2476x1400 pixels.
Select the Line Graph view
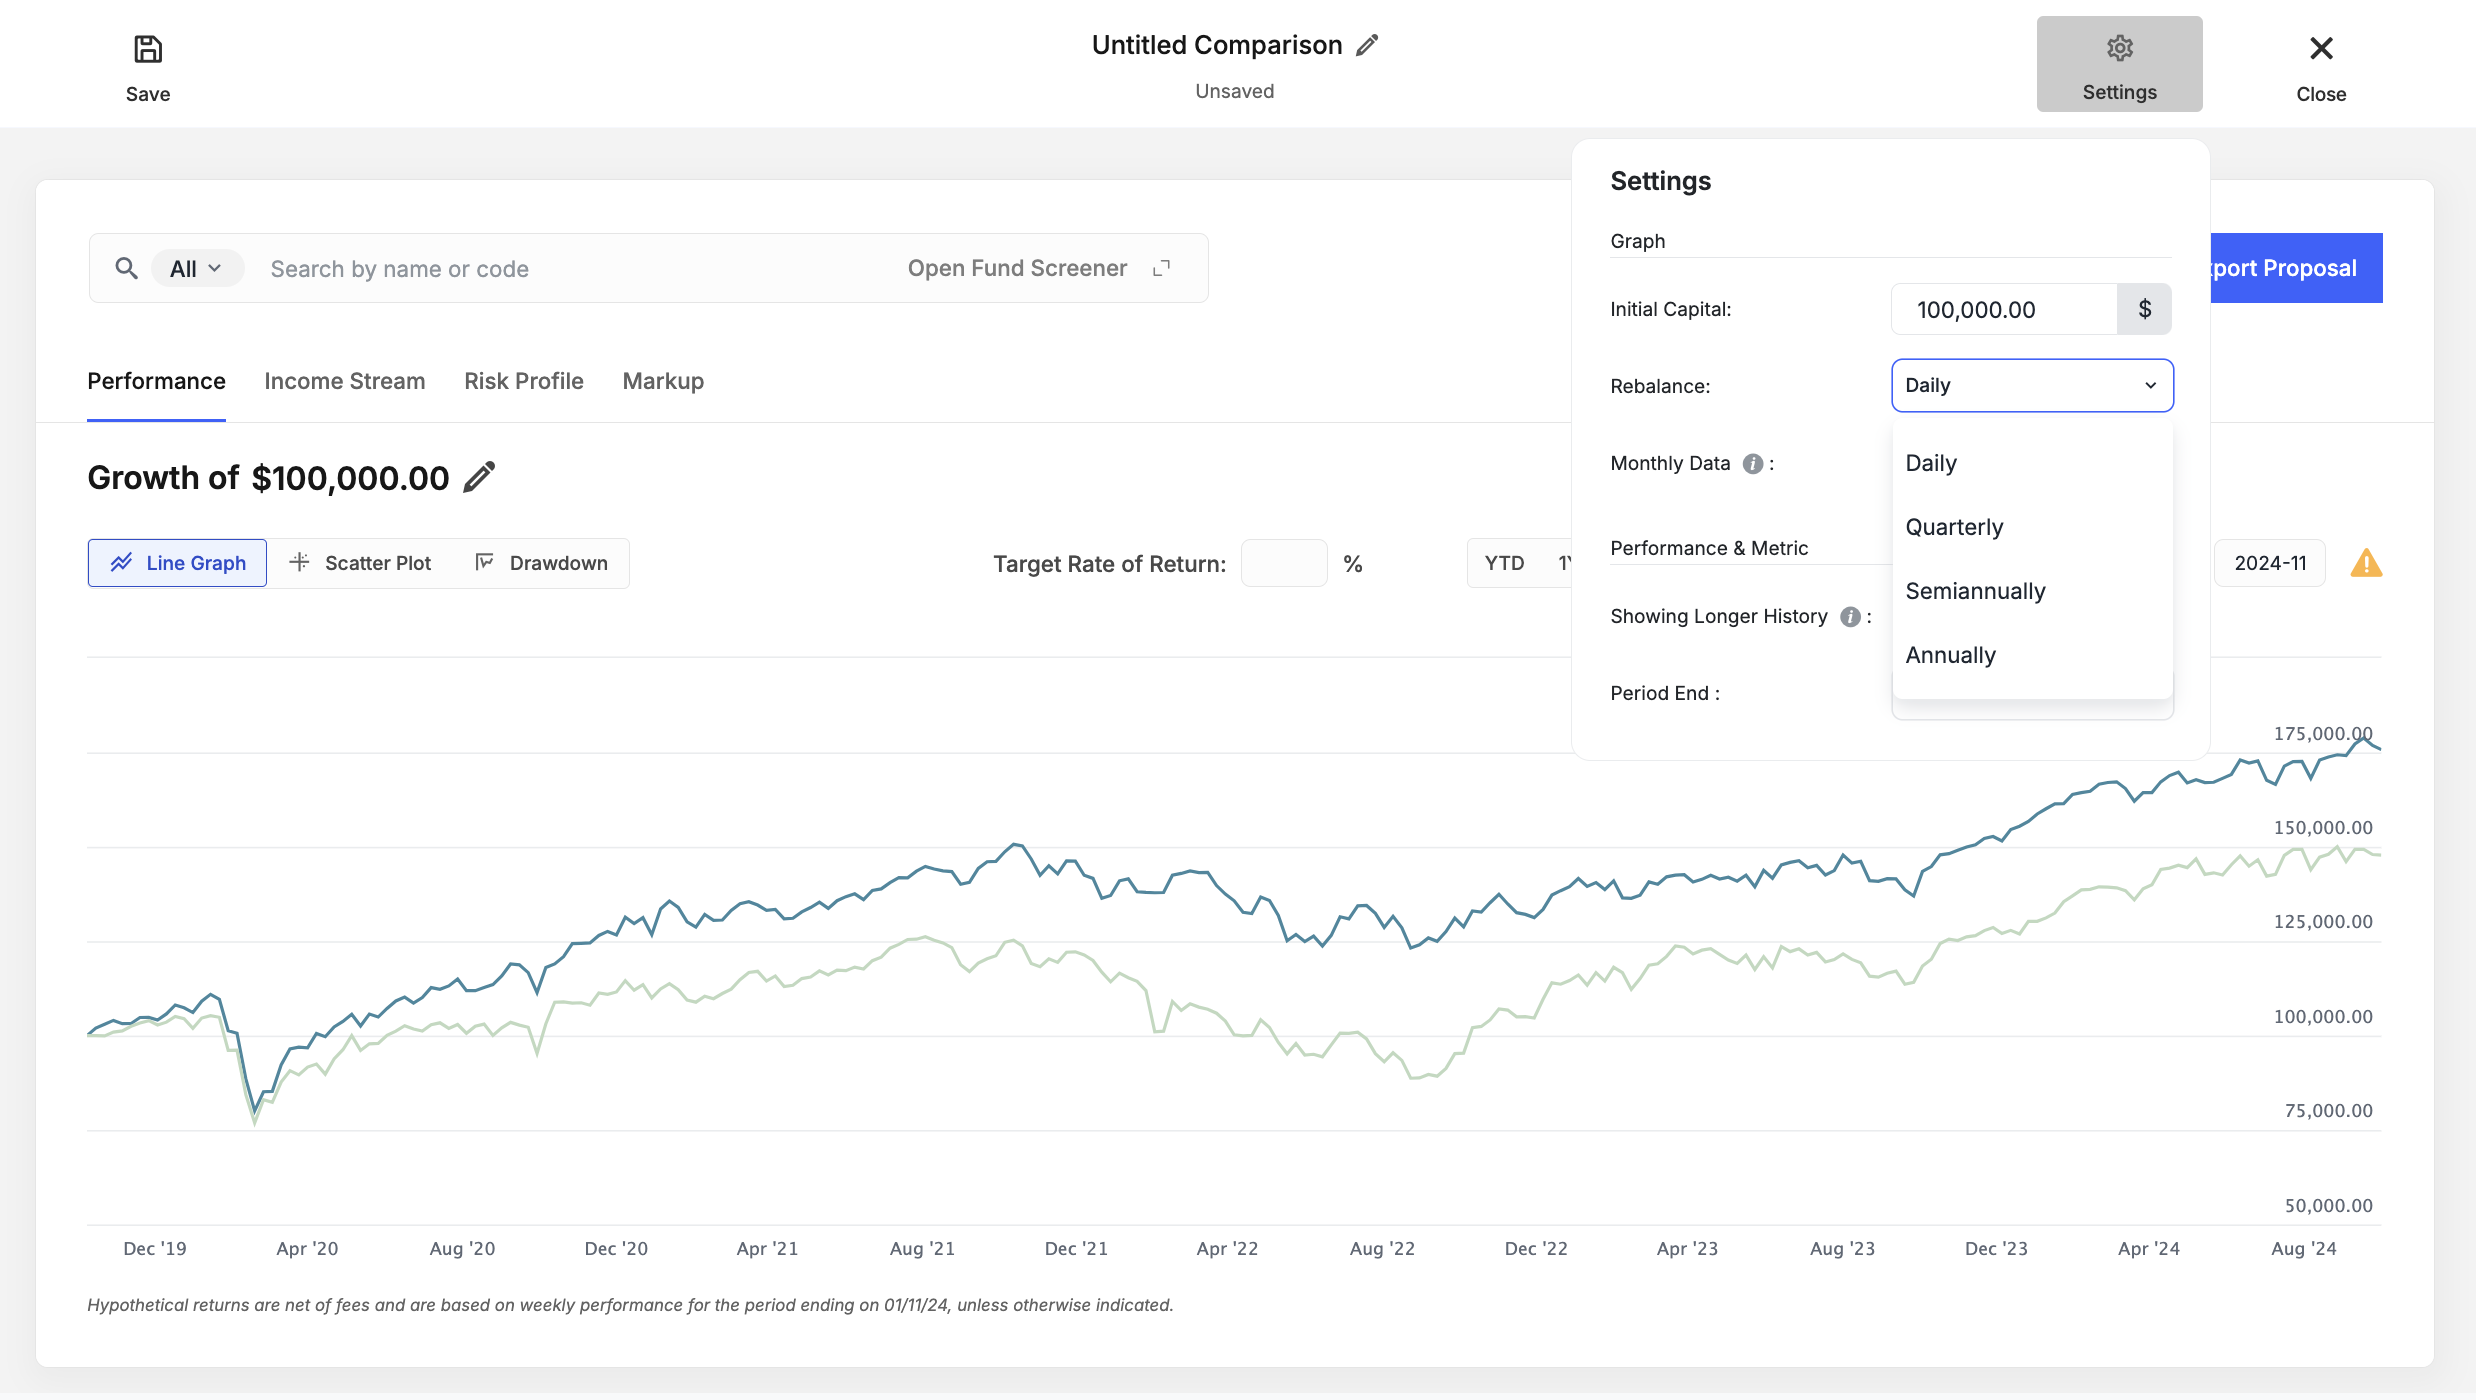178,563
